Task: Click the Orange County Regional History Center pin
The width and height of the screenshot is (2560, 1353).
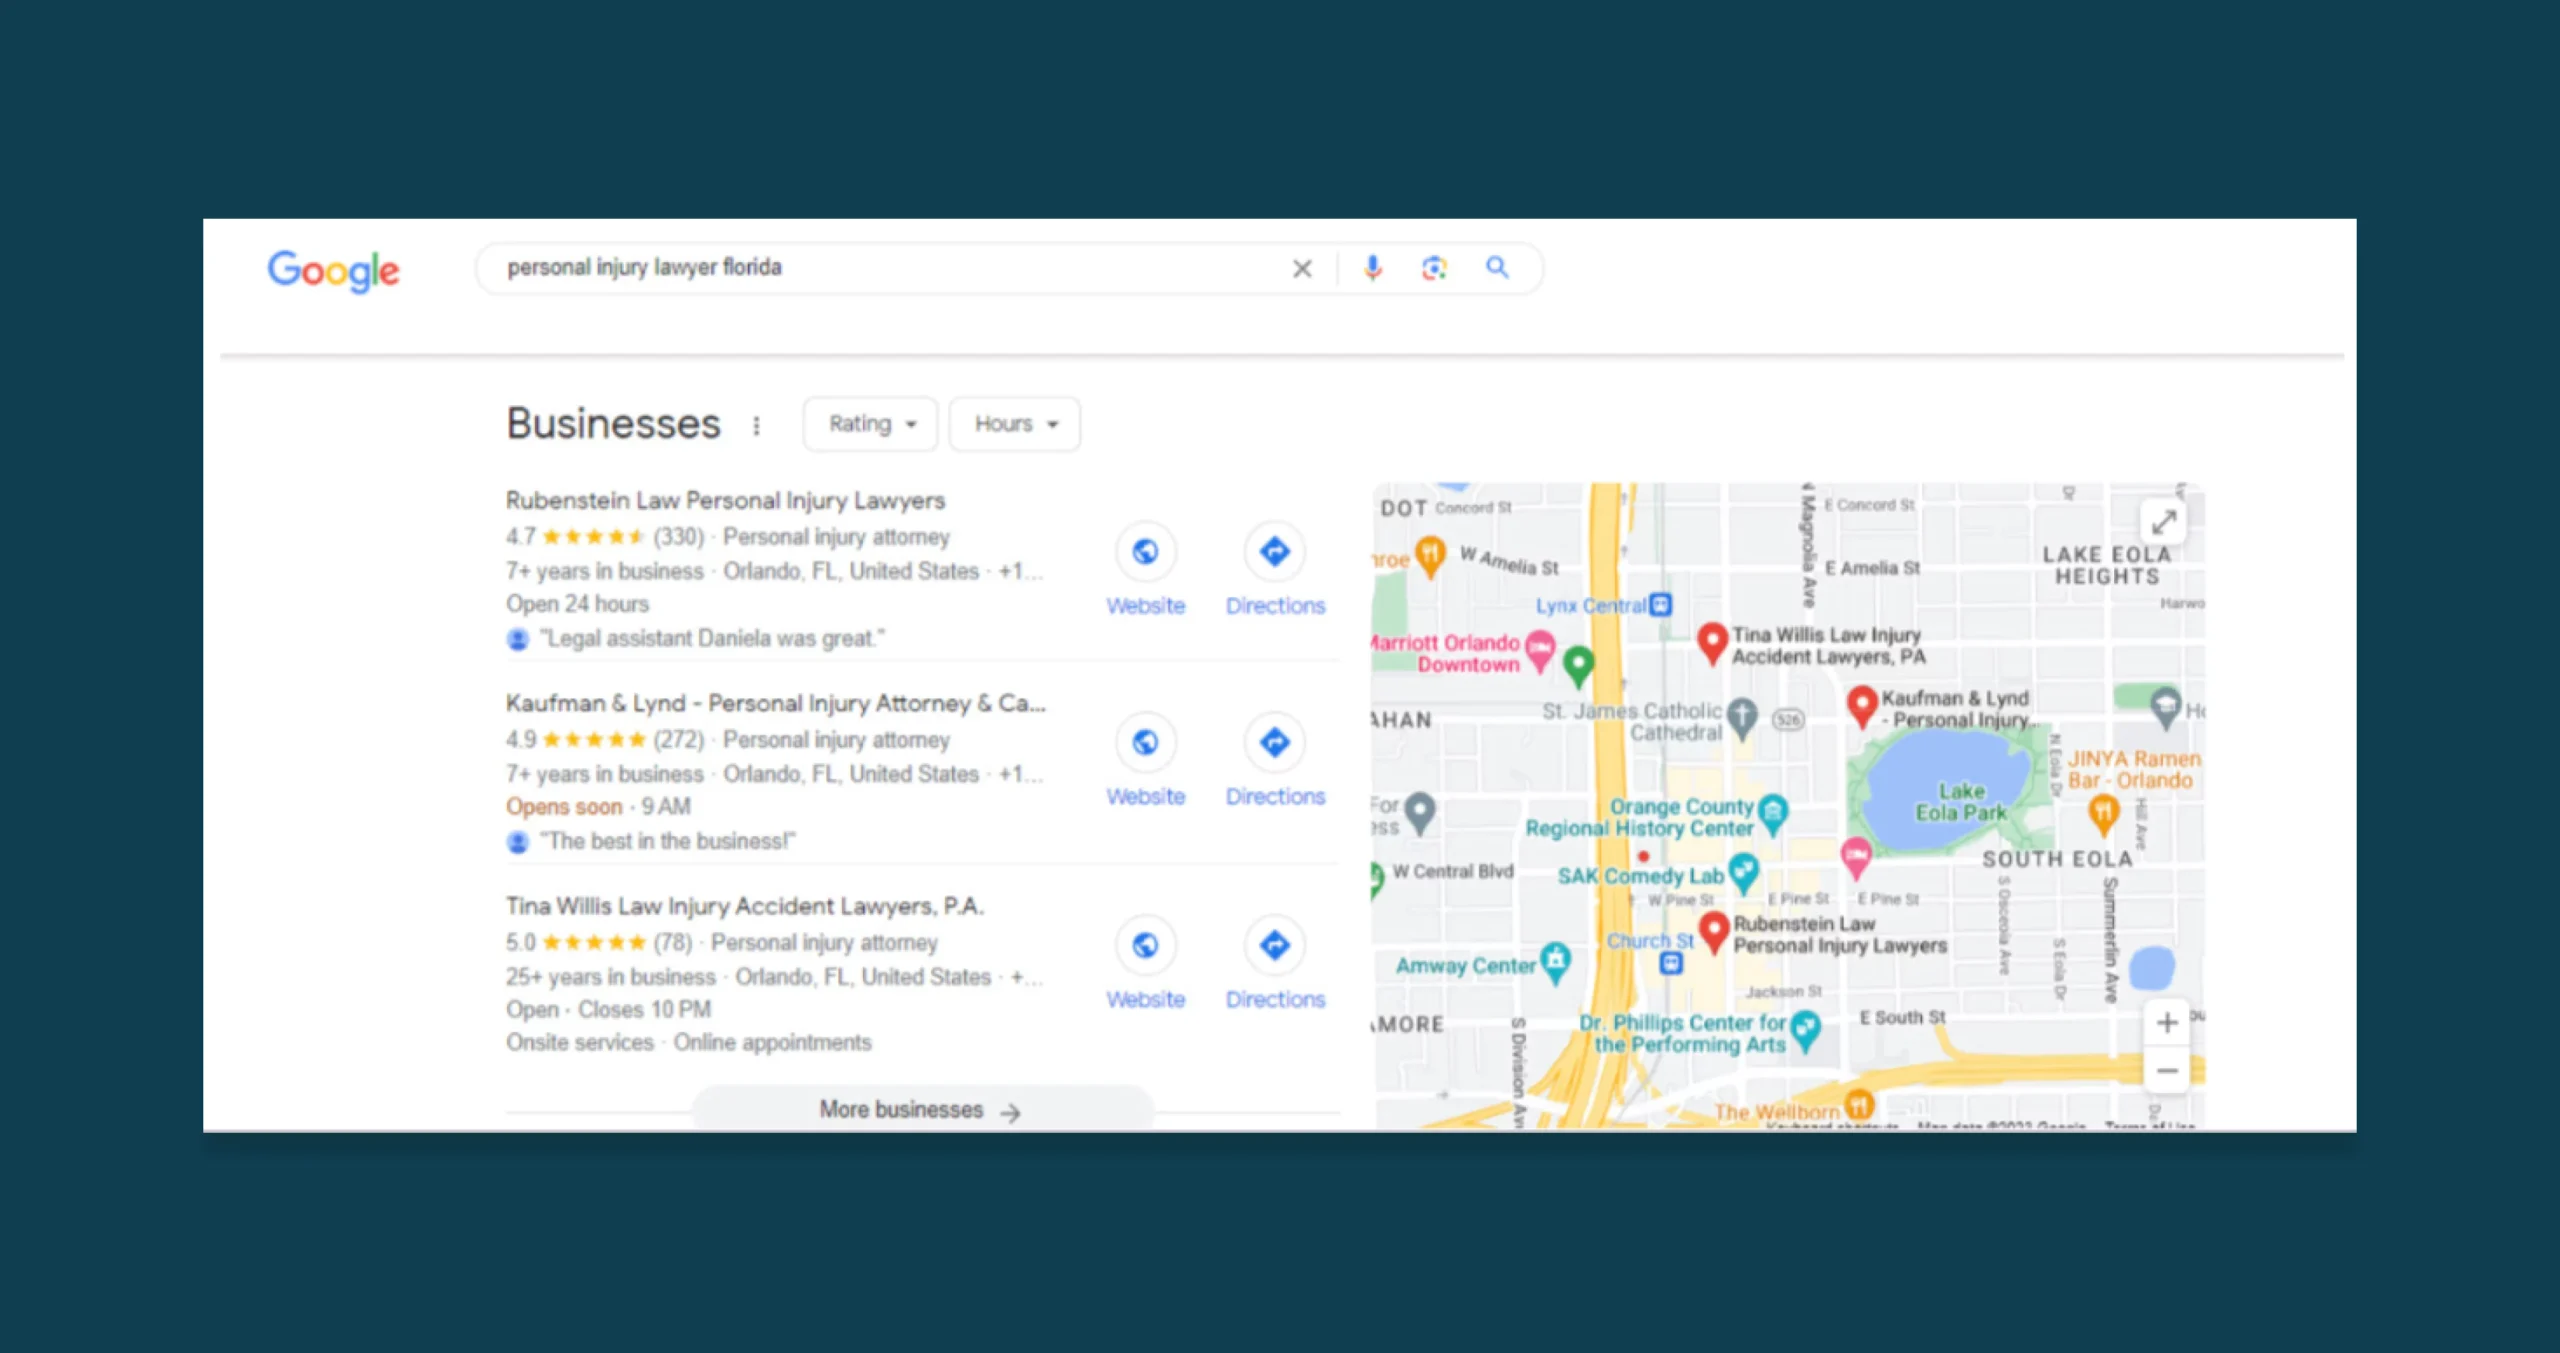Action: tap(1773, 814)
